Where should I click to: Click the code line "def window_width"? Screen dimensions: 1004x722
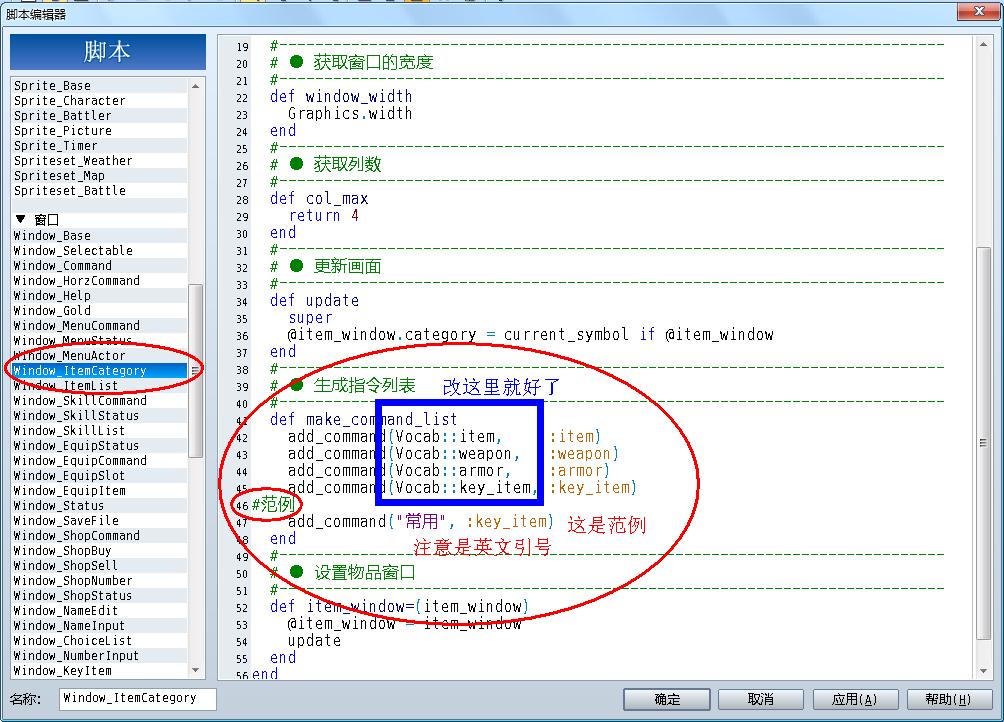(x=341, y=97)
